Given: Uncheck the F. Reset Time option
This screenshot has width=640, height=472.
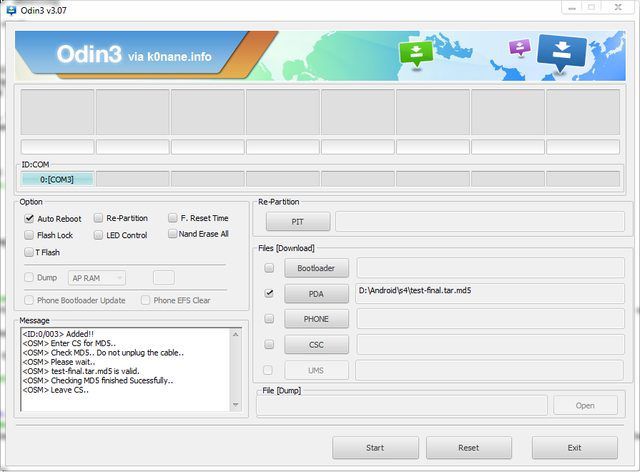Looking at the screenshot, I should (172, 218).
